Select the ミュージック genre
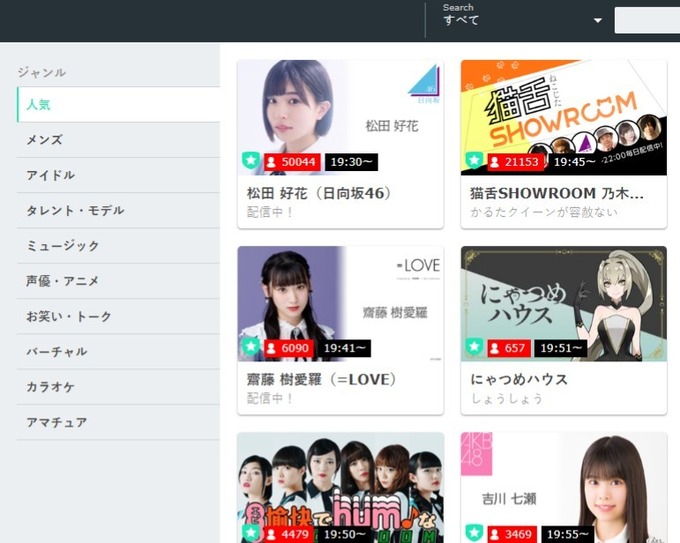This screenshot has height=543, width=680. coord(118,246)
